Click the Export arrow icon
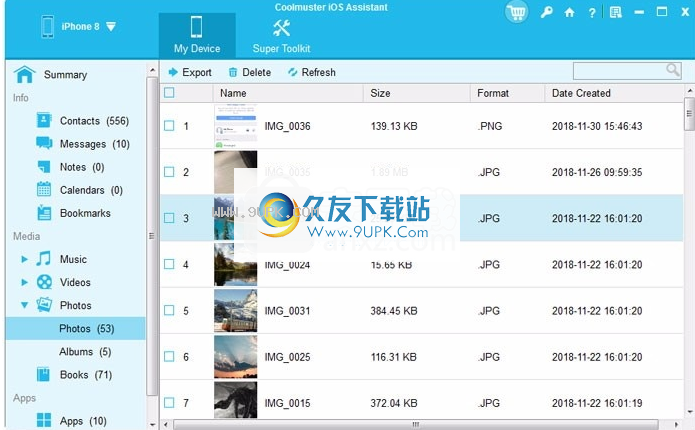This screenshot has width=695, height=430. click(173, 72)
